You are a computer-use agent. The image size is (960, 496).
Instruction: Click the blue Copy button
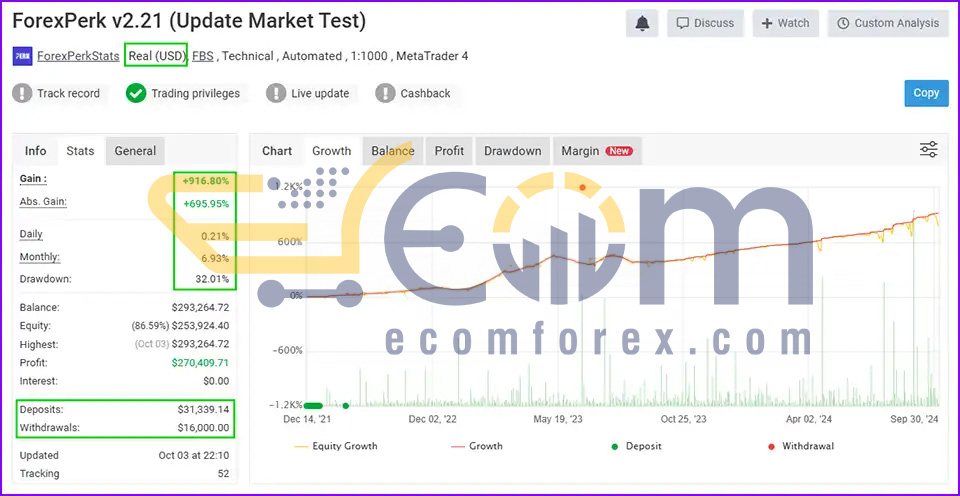926,93
